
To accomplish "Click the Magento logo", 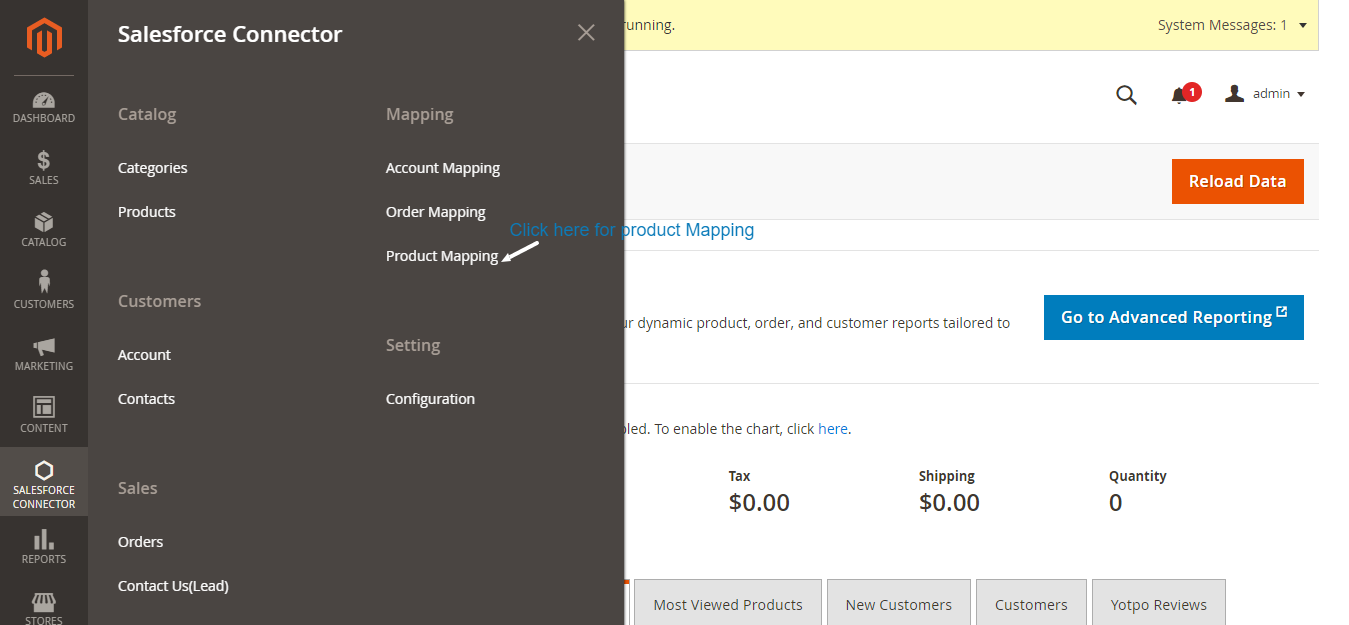I will (43, 38).
